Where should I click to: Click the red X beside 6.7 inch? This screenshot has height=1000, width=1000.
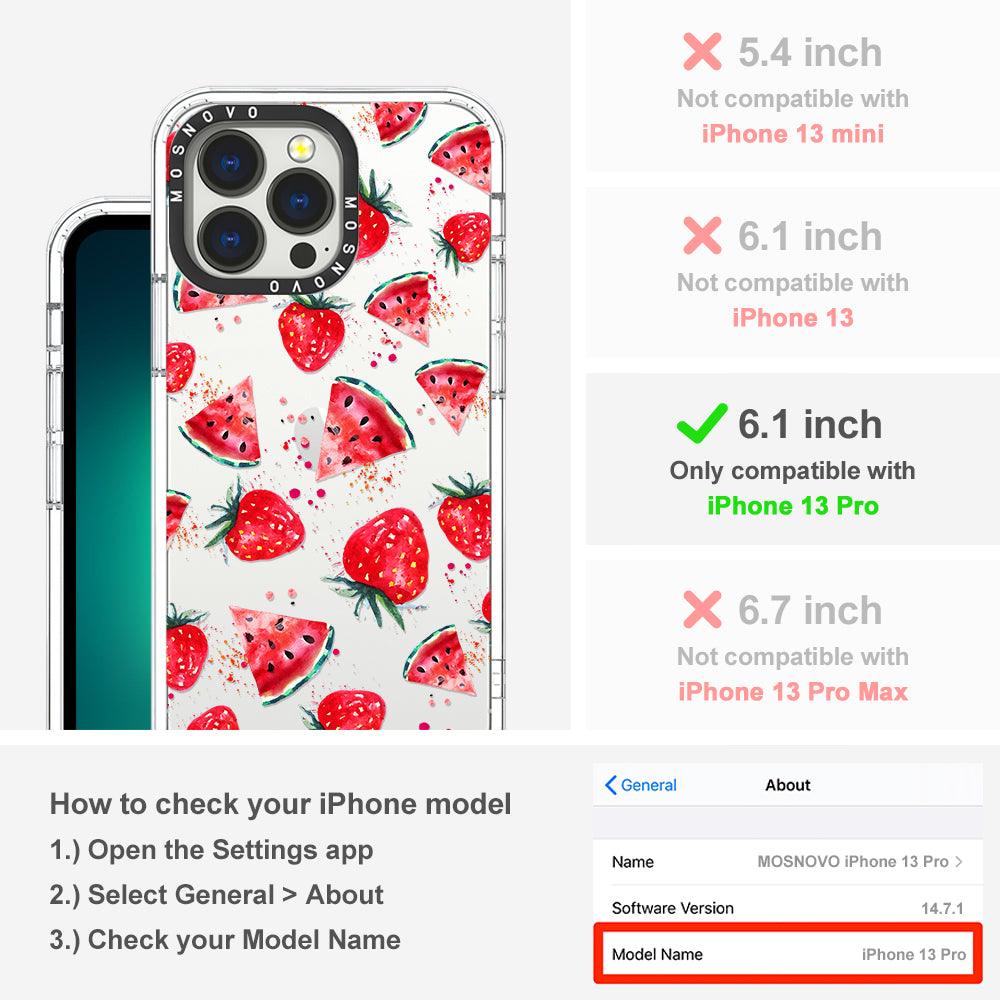[x=702, y=609]
